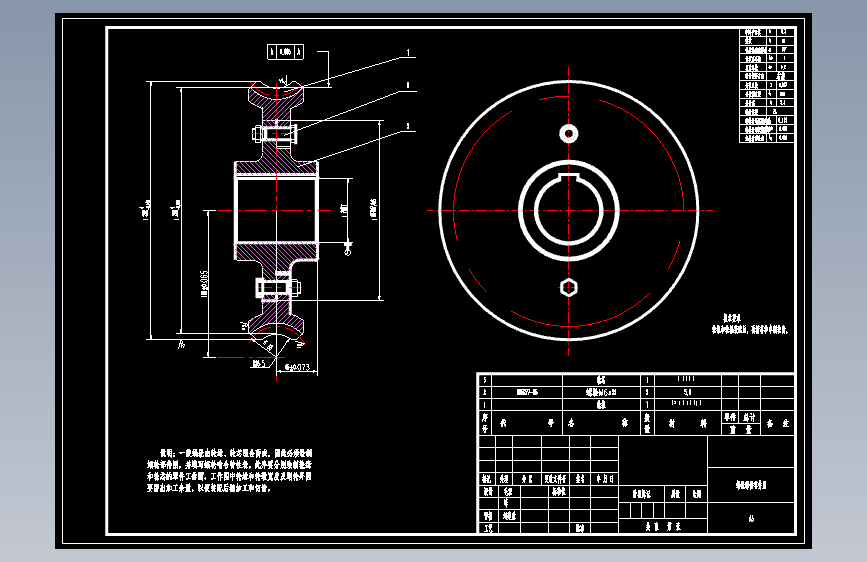
Task: Click the technical requirements note right of wheel
Action: [749, 324]
